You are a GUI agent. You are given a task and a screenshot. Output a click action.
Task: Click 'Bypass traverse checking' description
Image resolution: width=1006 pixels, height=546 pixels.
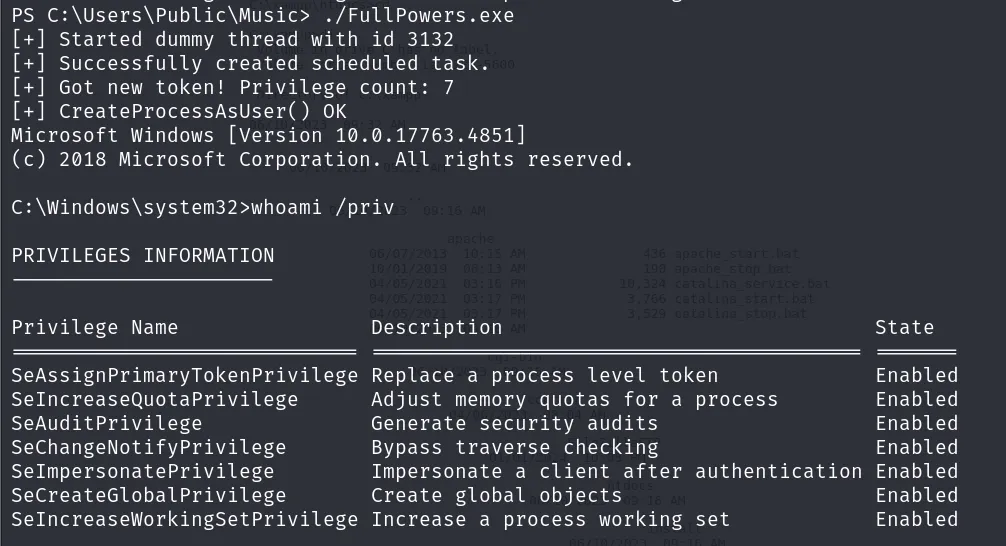515,448
